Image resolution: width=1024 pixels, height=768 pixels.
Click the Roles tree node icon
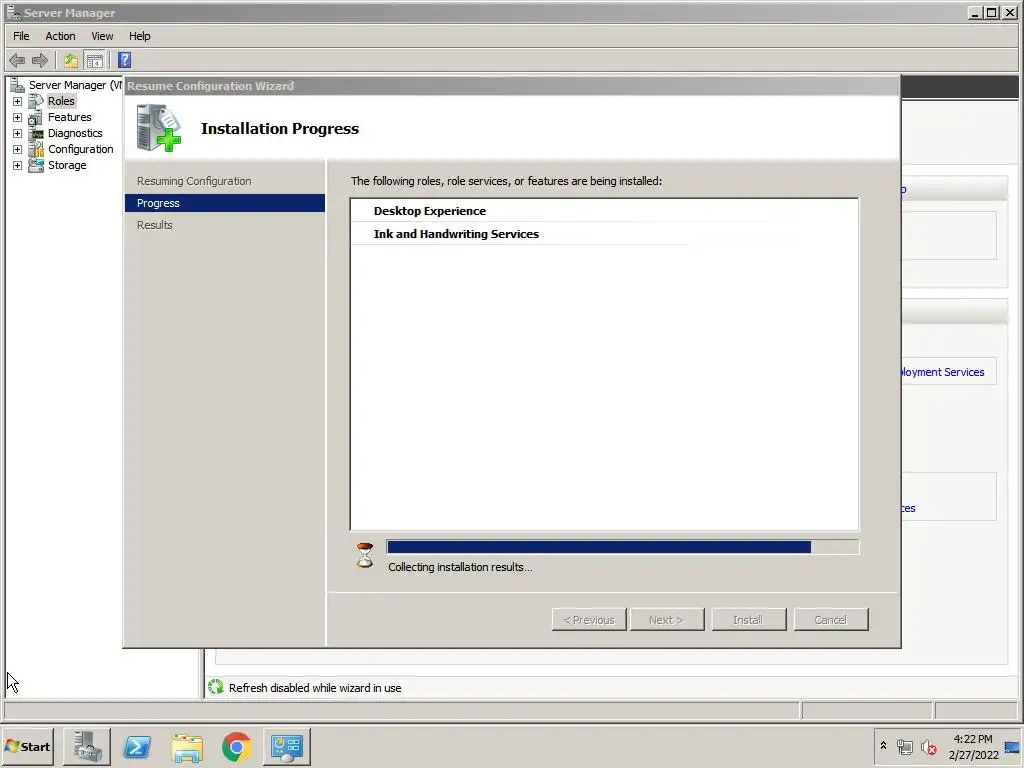[36, 101]
